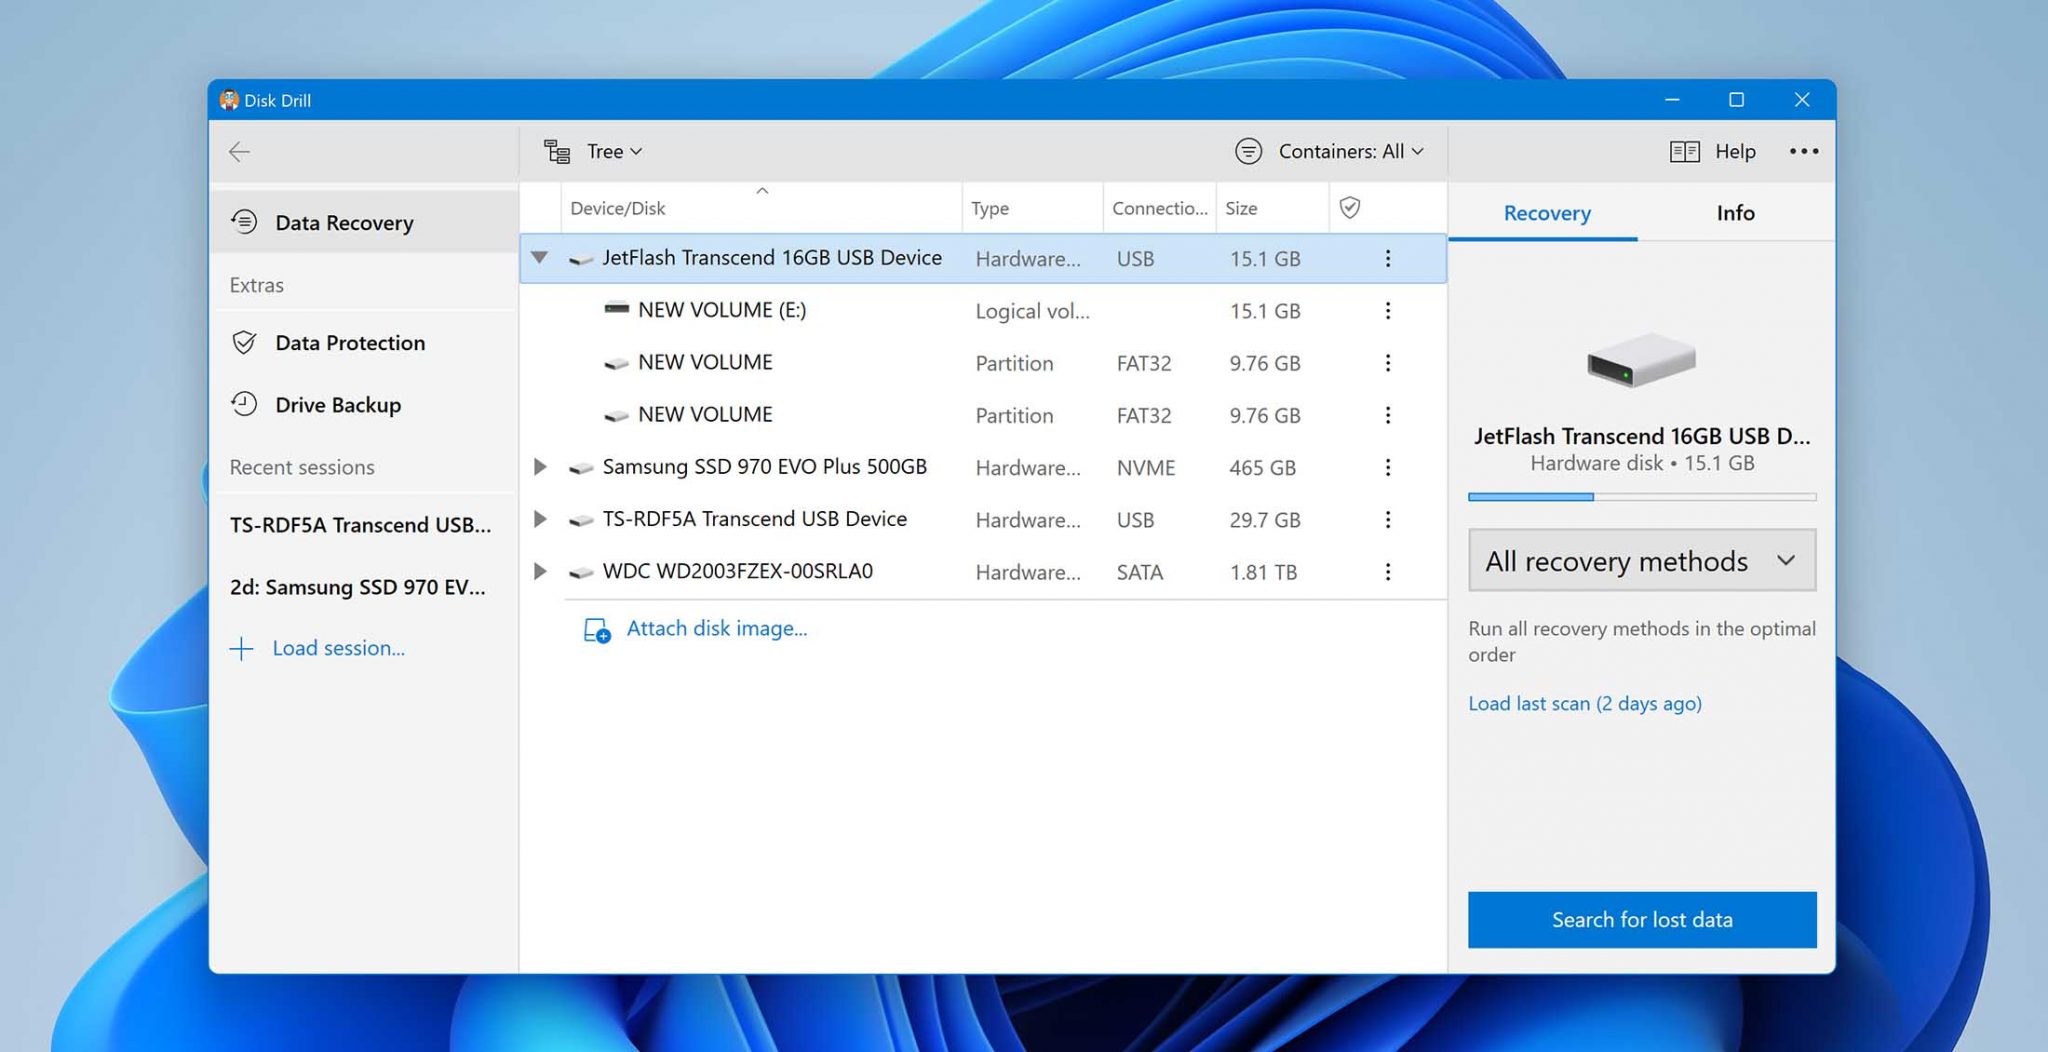2048x1052 pixels.
Task: Click the 465 GB size value
Action: click(1262, 468)
